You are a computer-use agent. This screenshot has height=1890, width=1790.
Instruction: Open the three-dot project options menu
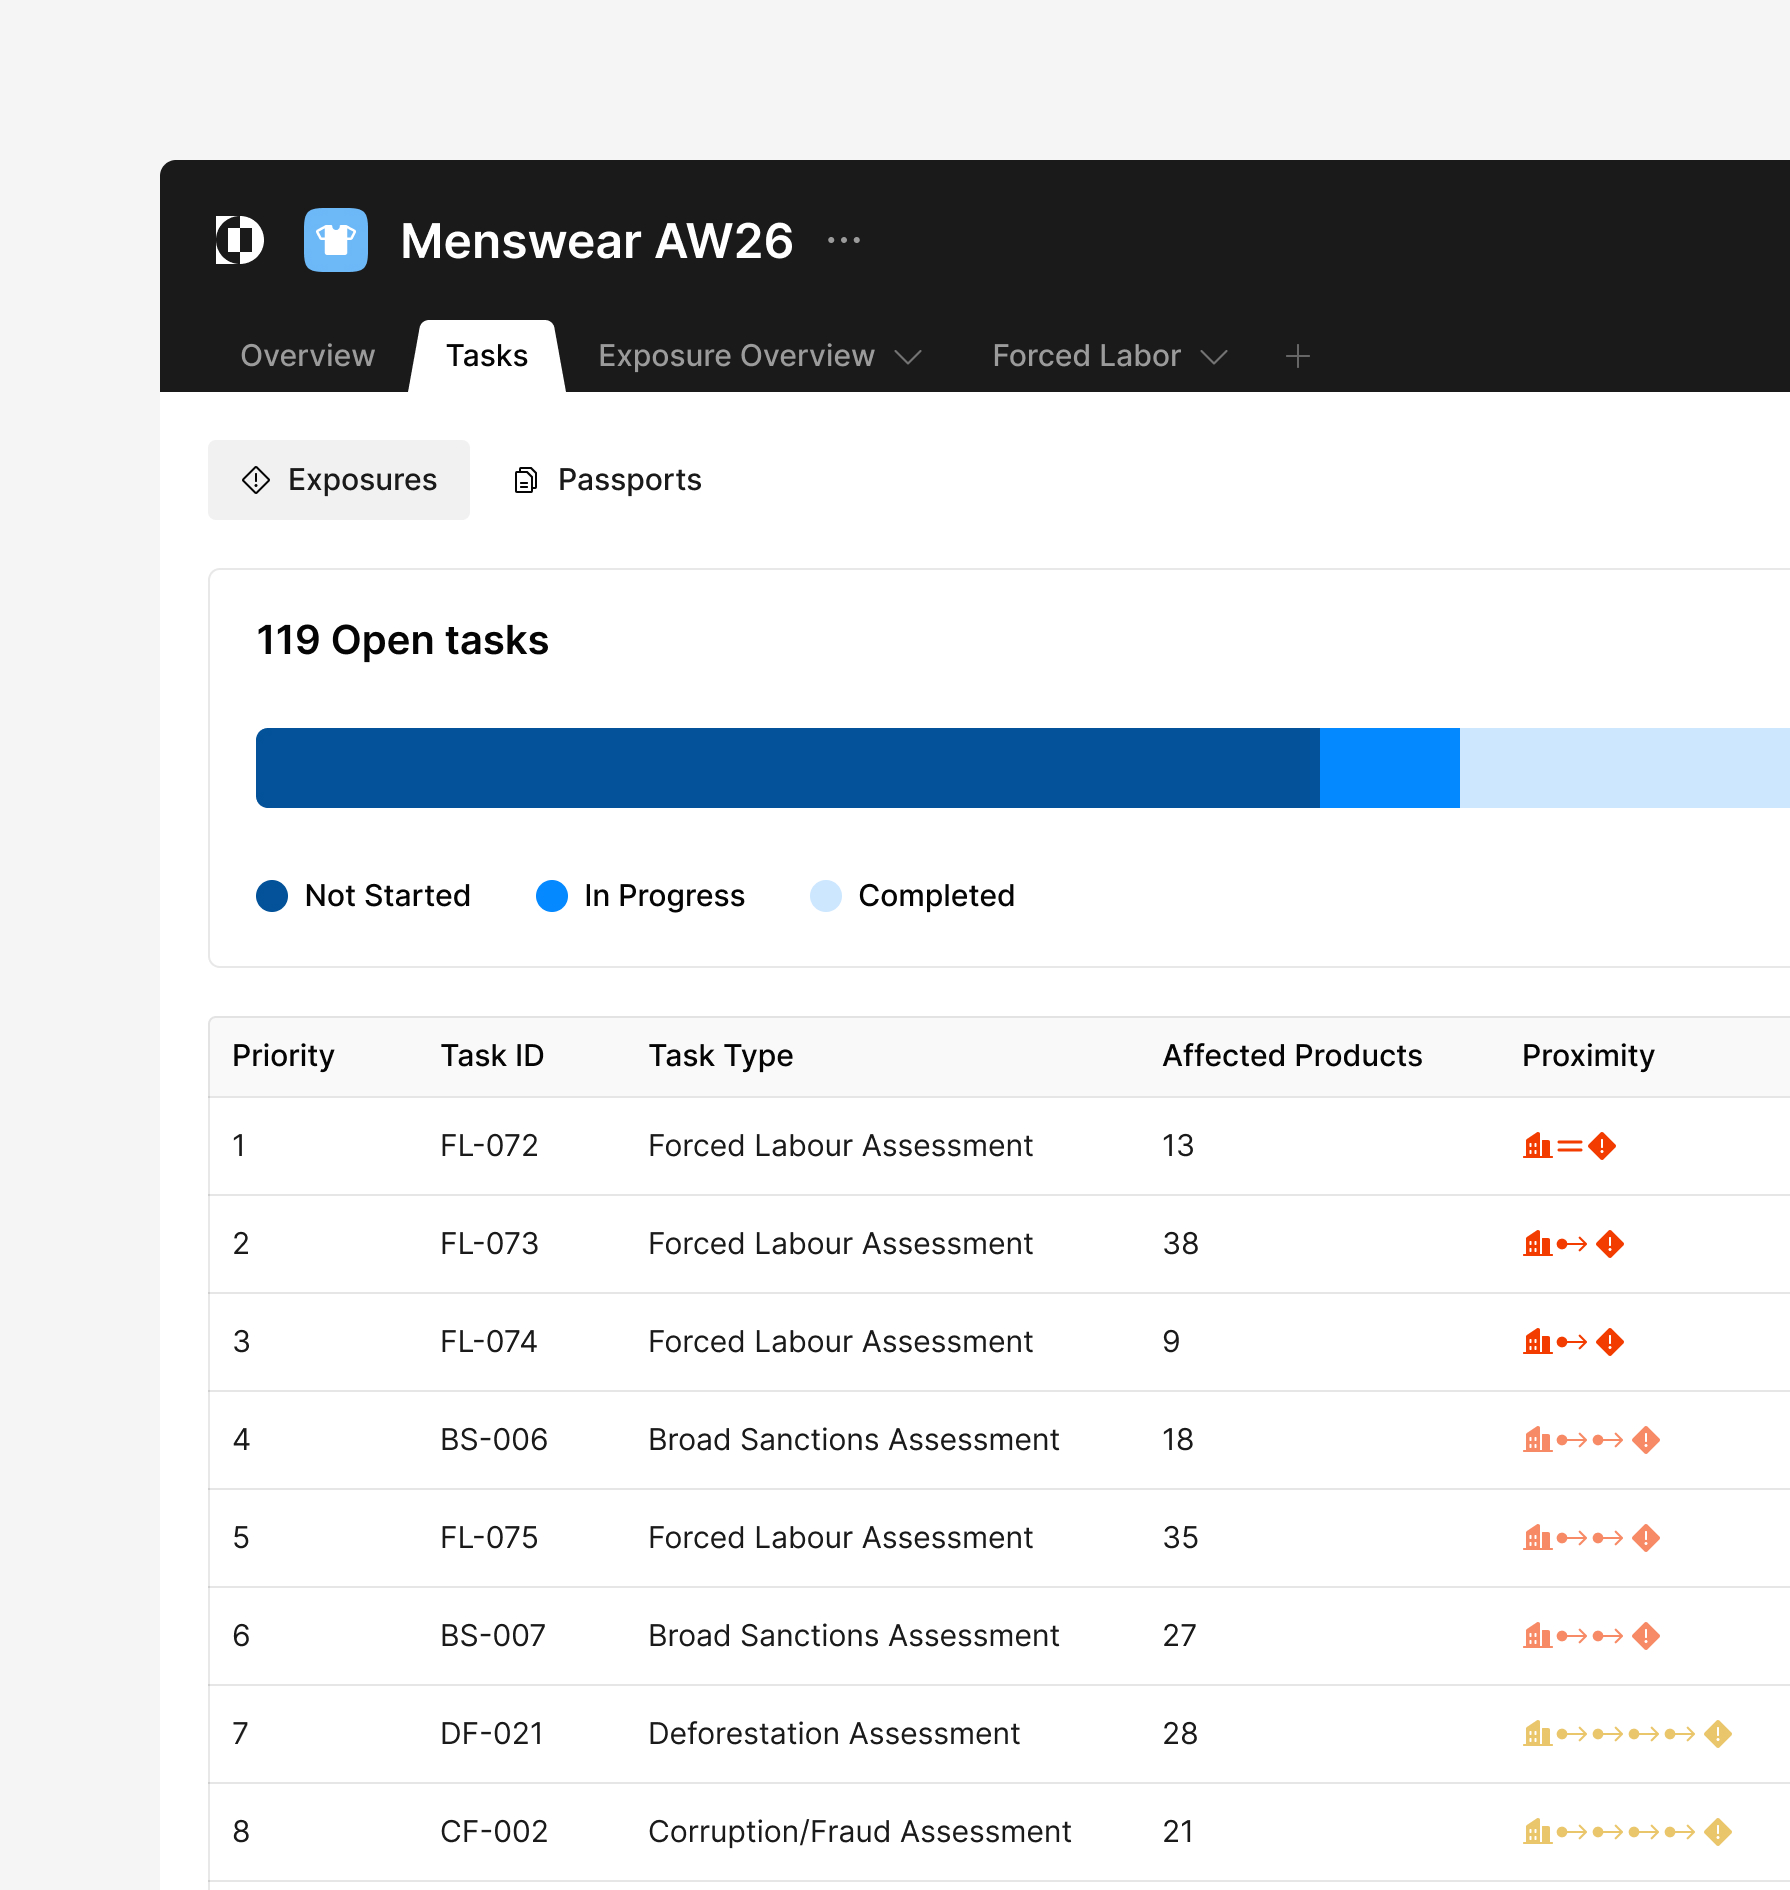click(x=844, y=240)
